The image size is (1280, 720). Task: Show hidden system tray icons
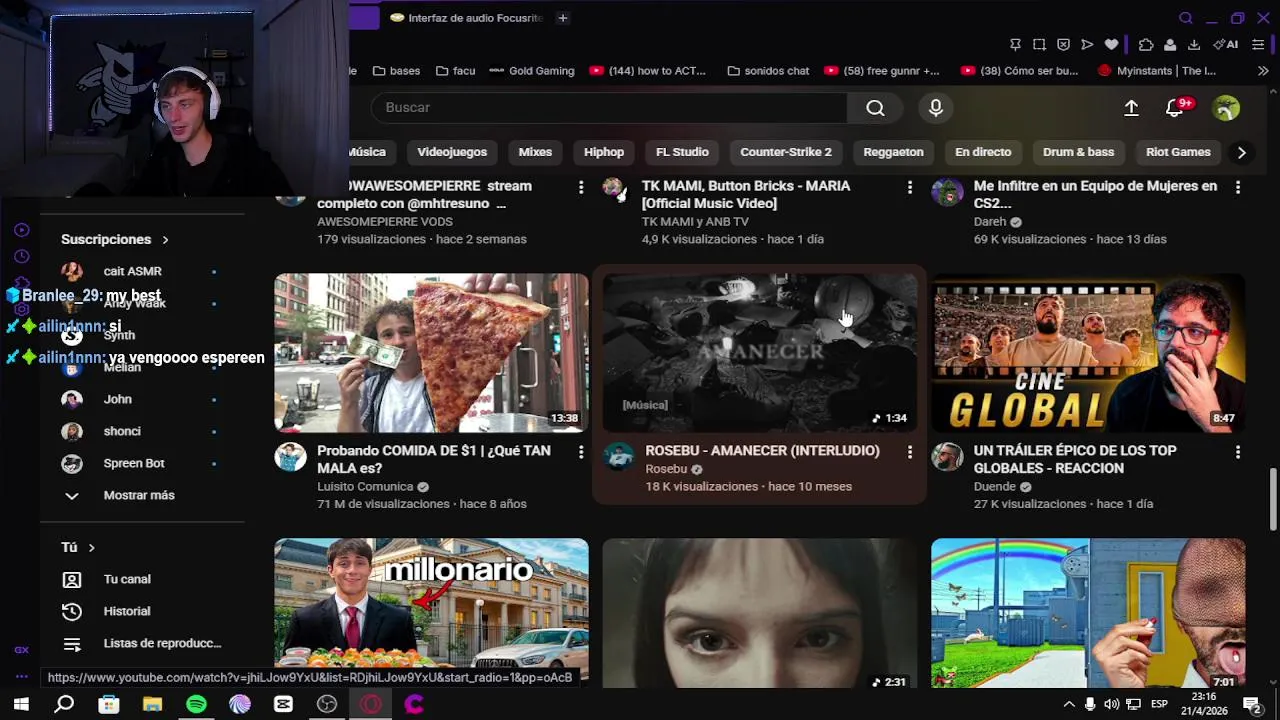coord(1069,704)
